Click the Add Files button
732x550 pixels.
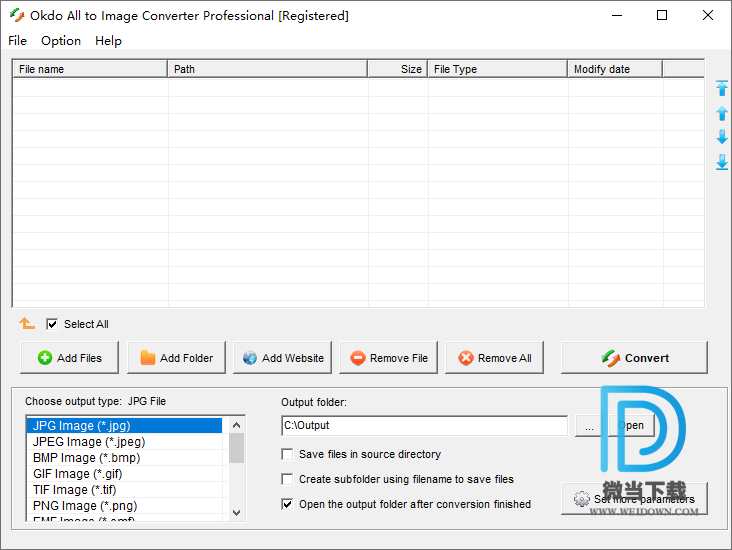tap(70, 358)
